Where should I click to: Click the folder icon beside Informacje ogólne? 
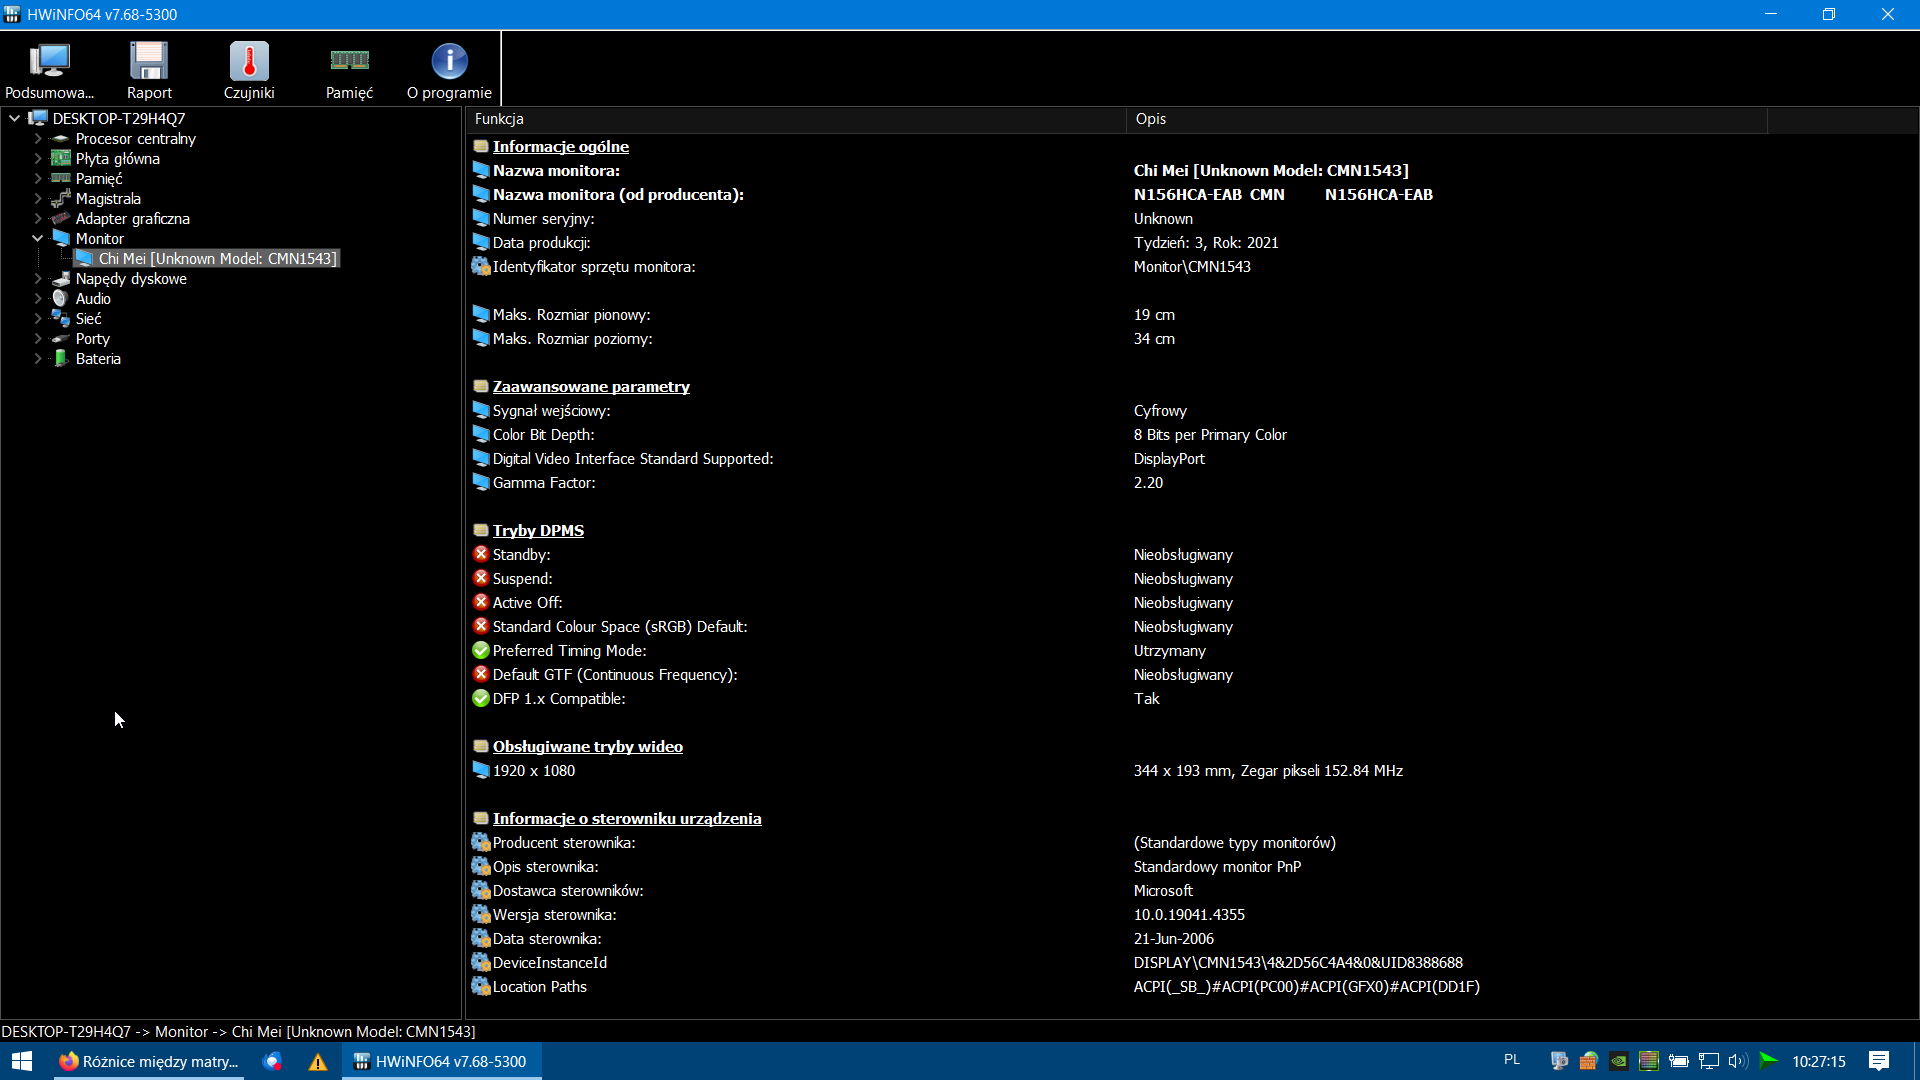click(x=481, y=146)
